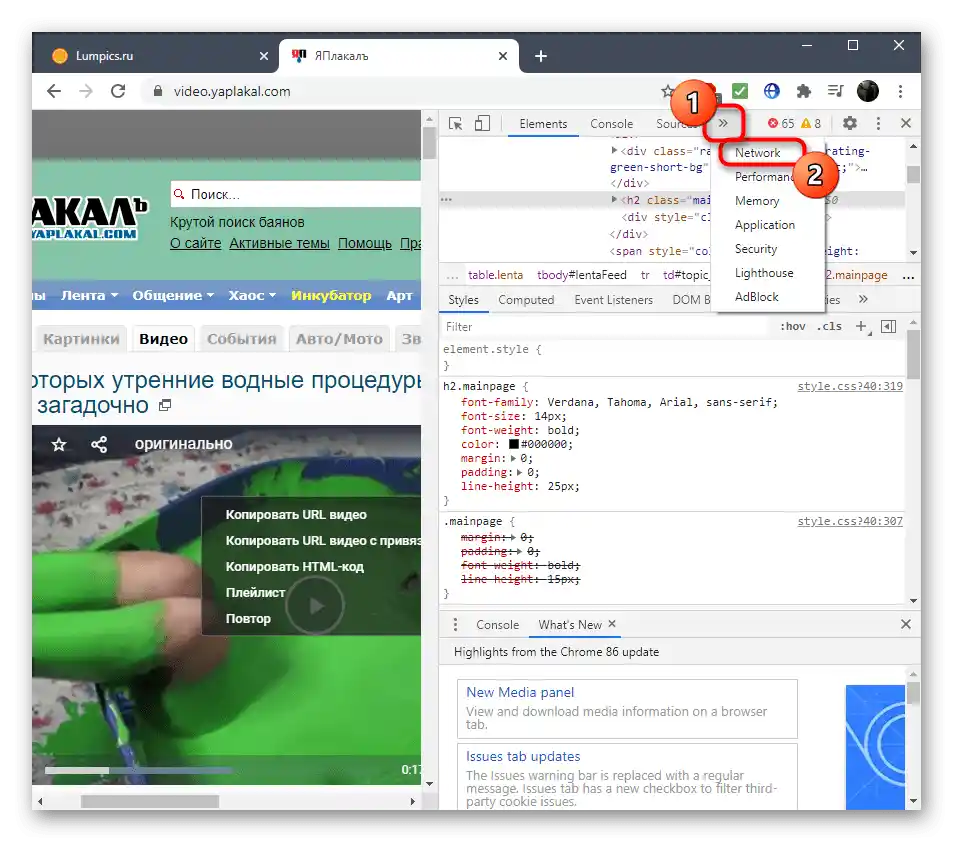Show more style pane tabs chevron
This screenshot has height=842, width=953.
[x=863, y=299]
